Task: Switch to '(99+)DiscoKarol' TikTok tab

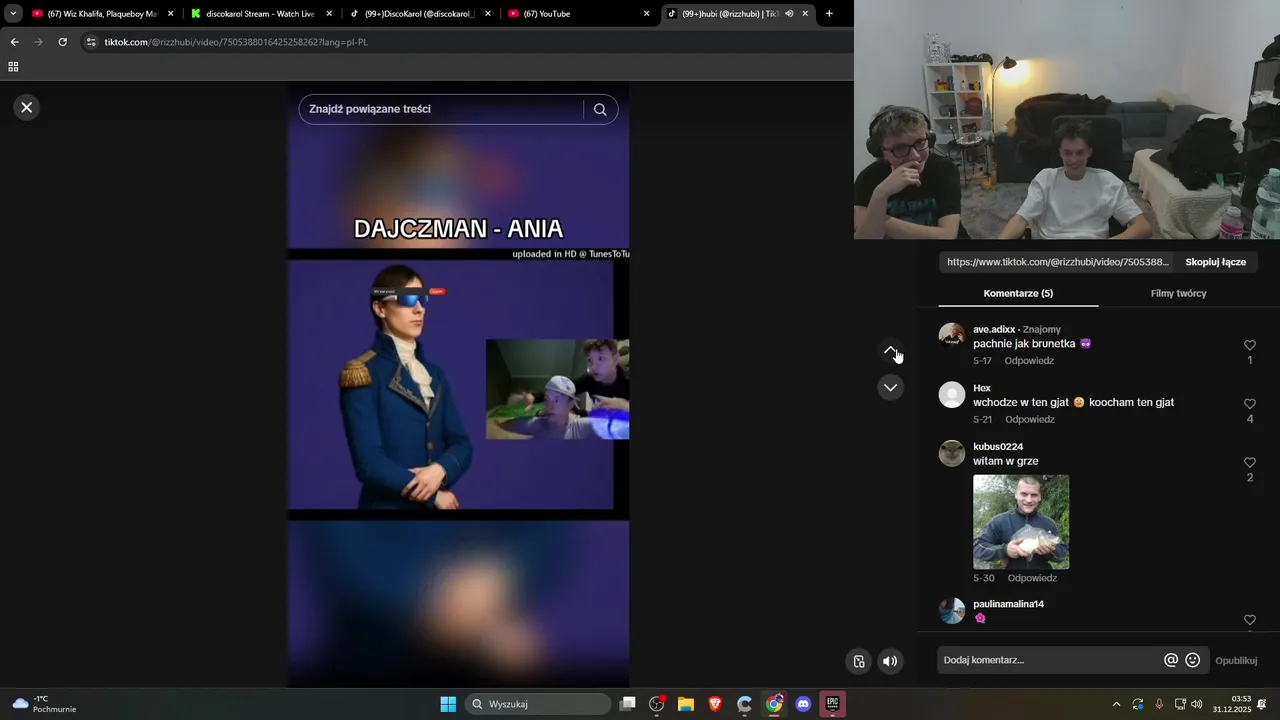Action: [420, 14]
